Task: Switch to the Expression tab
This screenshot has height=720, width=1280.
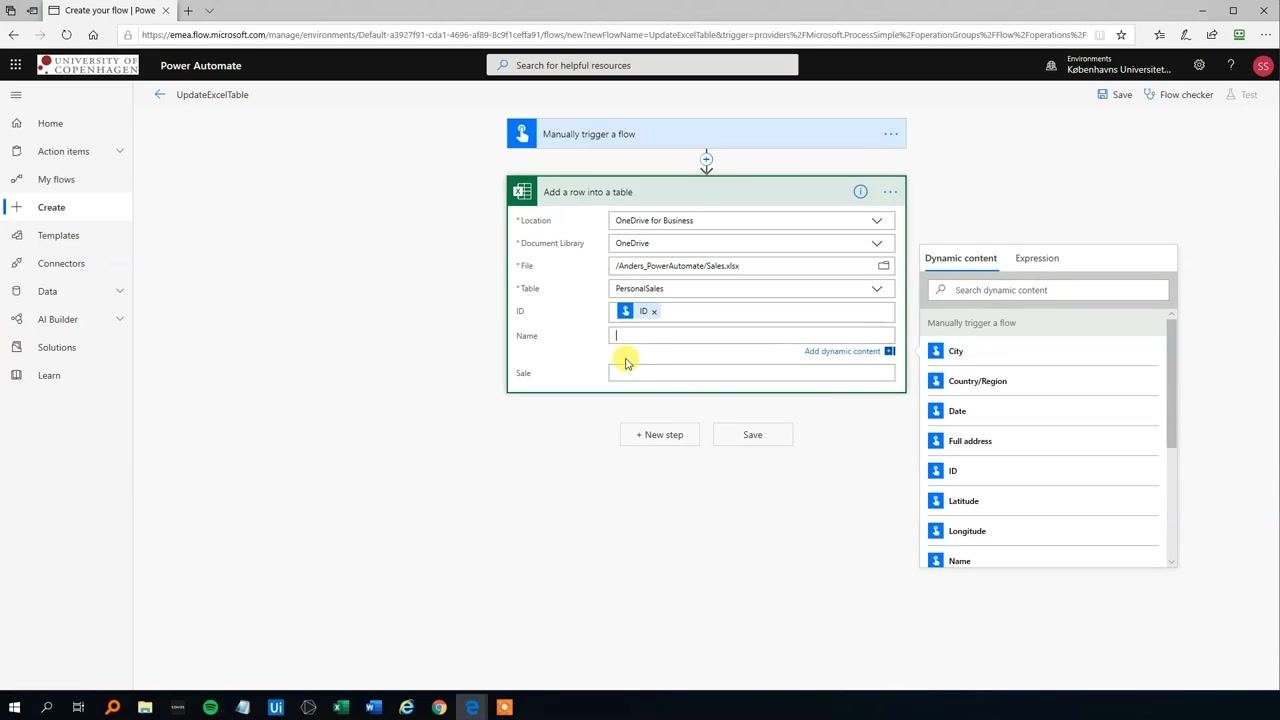Action: [x=1037, y=258]
